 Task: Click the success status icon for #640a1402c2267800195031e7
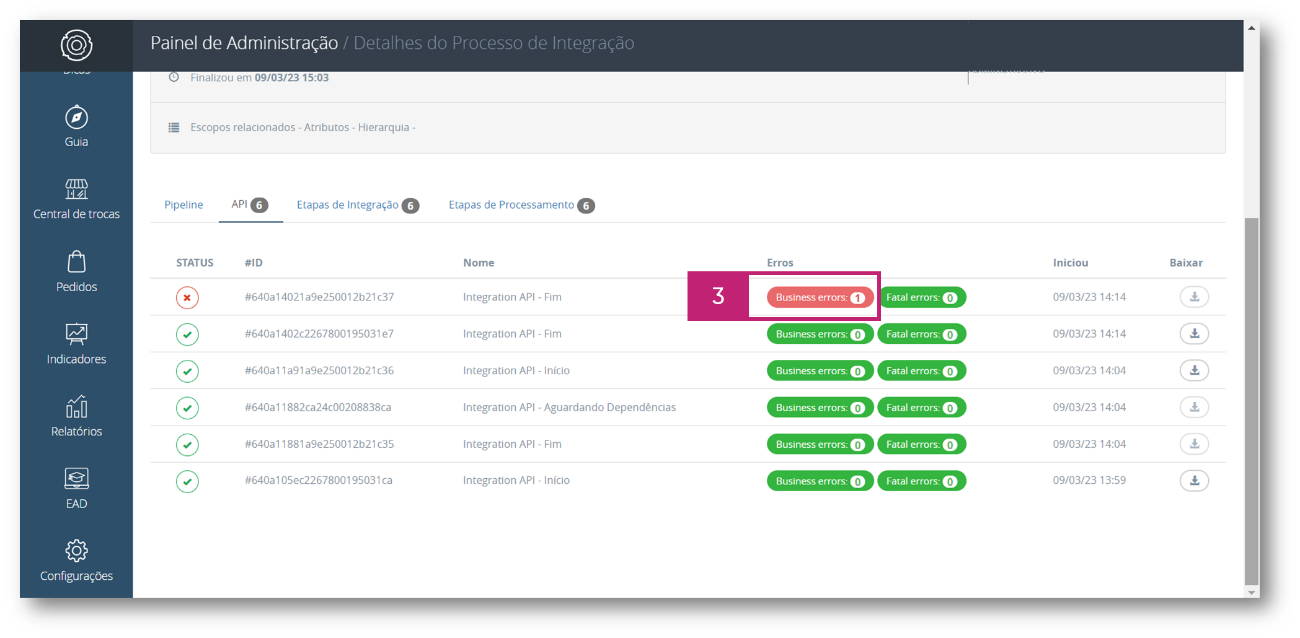click(x=187, y=334)
